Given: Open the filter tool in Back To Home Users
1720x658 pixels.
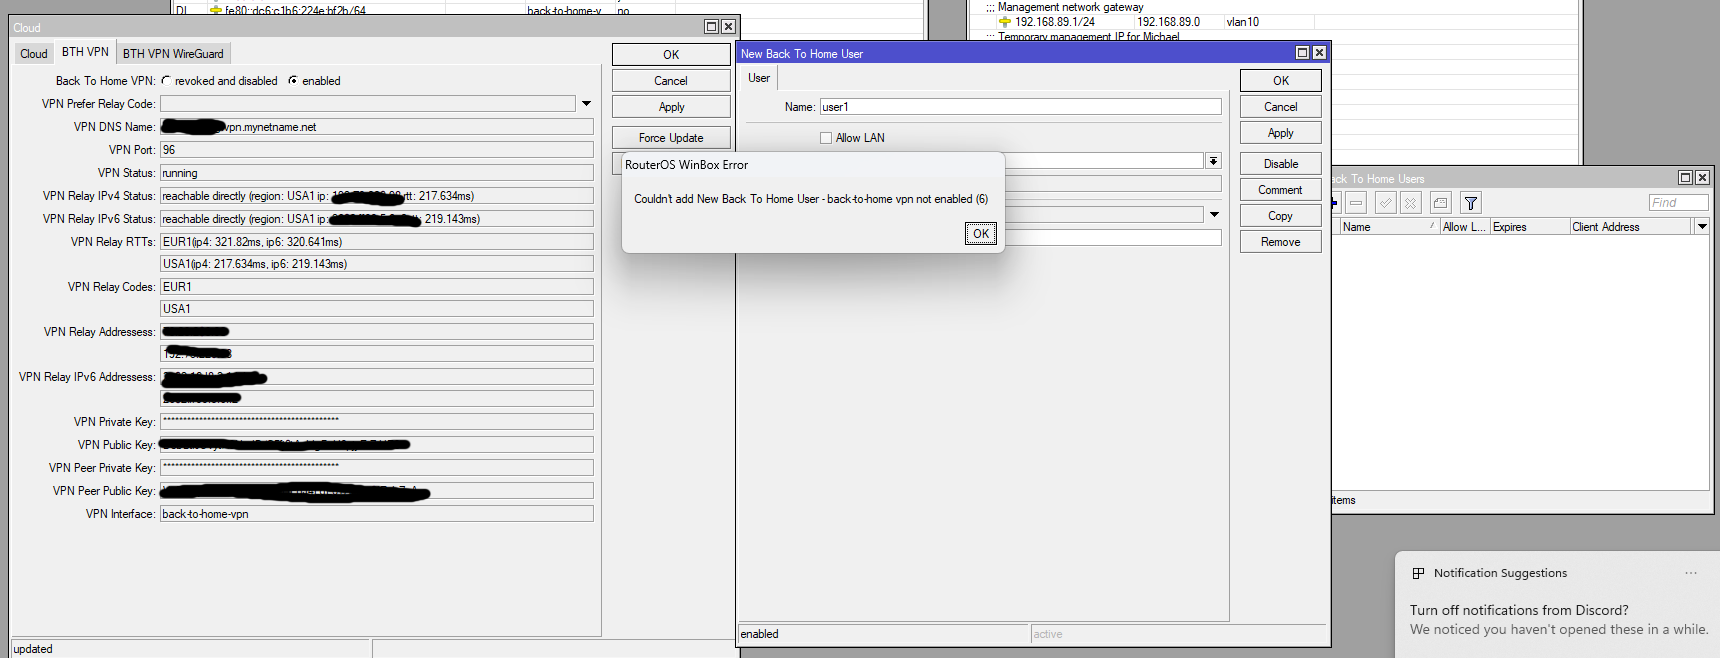Looking at the screenshot, I should click(x=1471, y=203).
